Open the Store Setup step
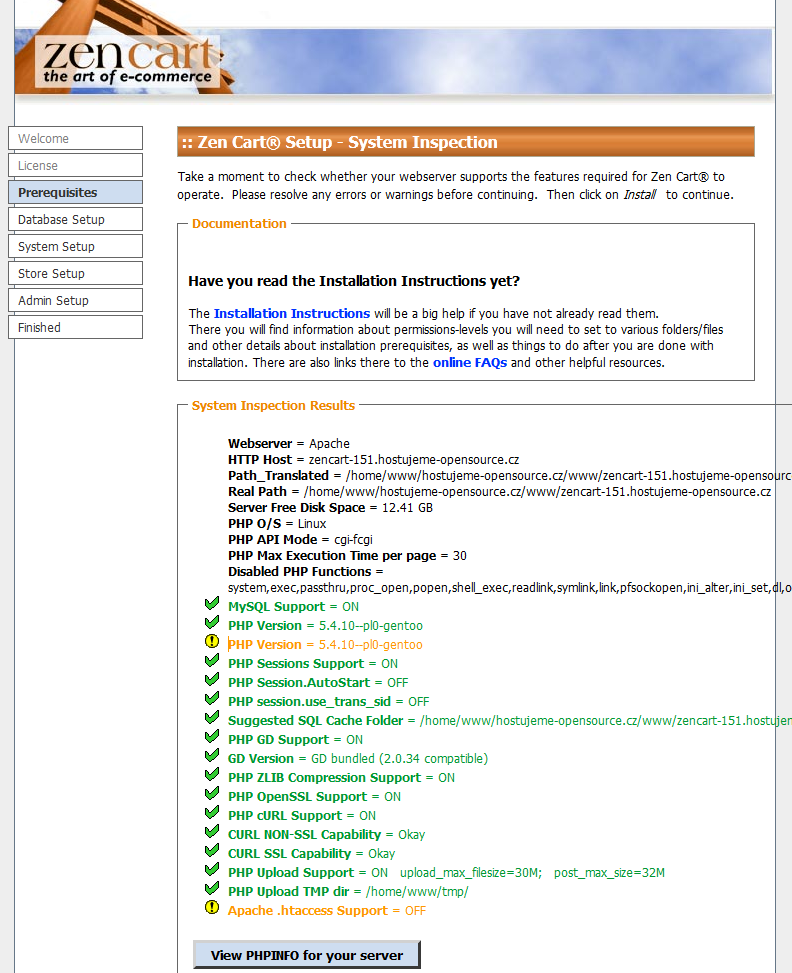The image size is (792, 973). click(75, 274)
